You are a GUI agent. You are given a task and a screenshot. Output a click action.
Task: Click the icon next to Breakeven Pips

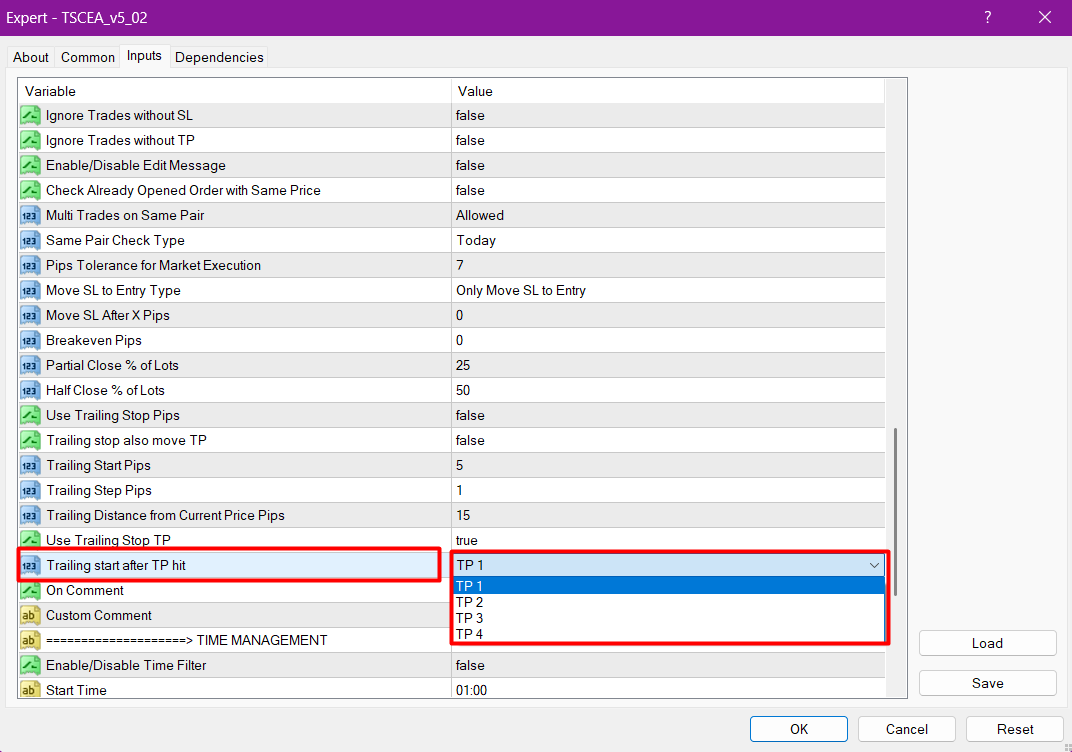click(30, 341)
